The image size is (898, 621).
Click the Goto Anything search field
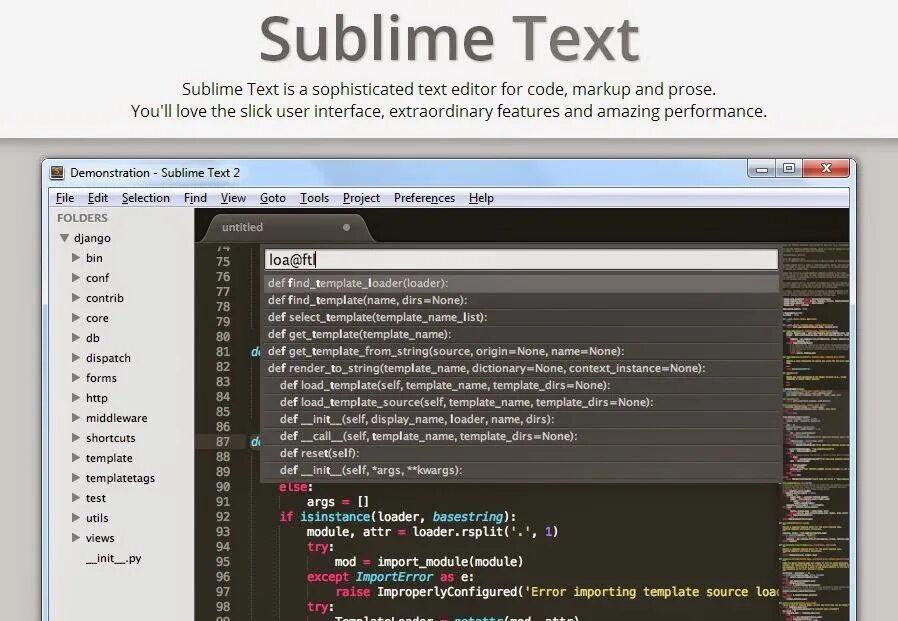(521, 260)
